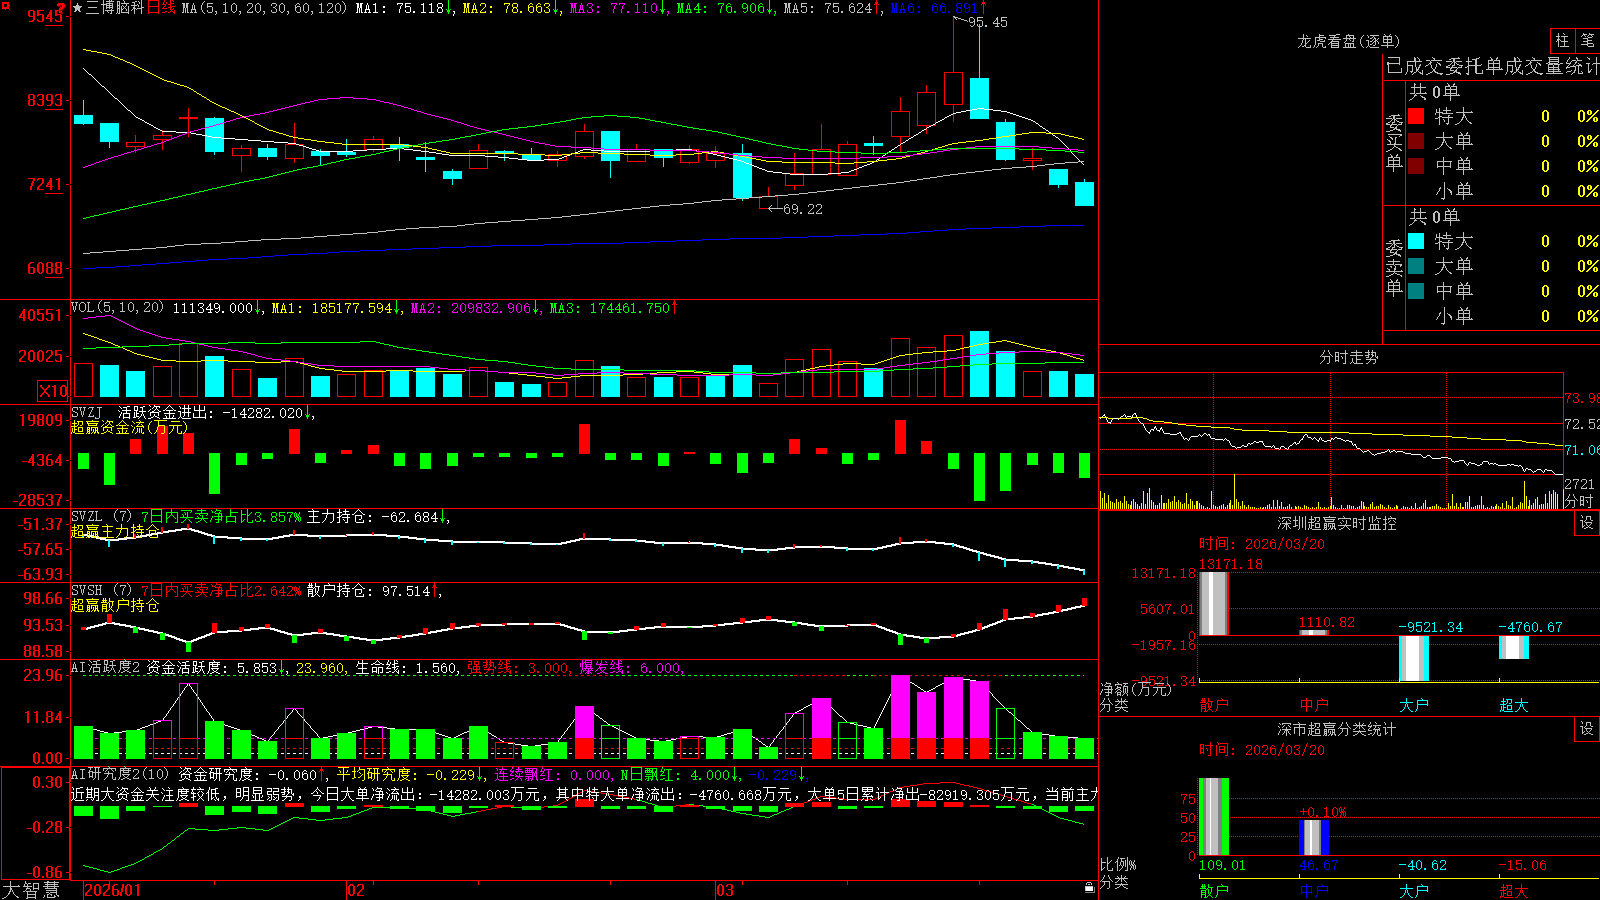Click the dark red 中单 buy order swatch

click(1416, 166)
